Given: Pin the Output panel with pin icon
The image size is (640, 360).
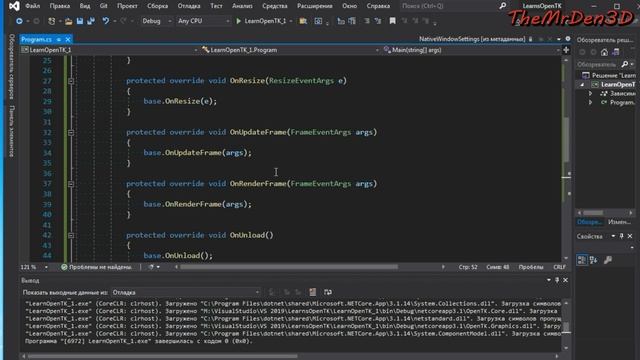Looking at the screenshot, I should pyautogui.click(x=557, y=280).
